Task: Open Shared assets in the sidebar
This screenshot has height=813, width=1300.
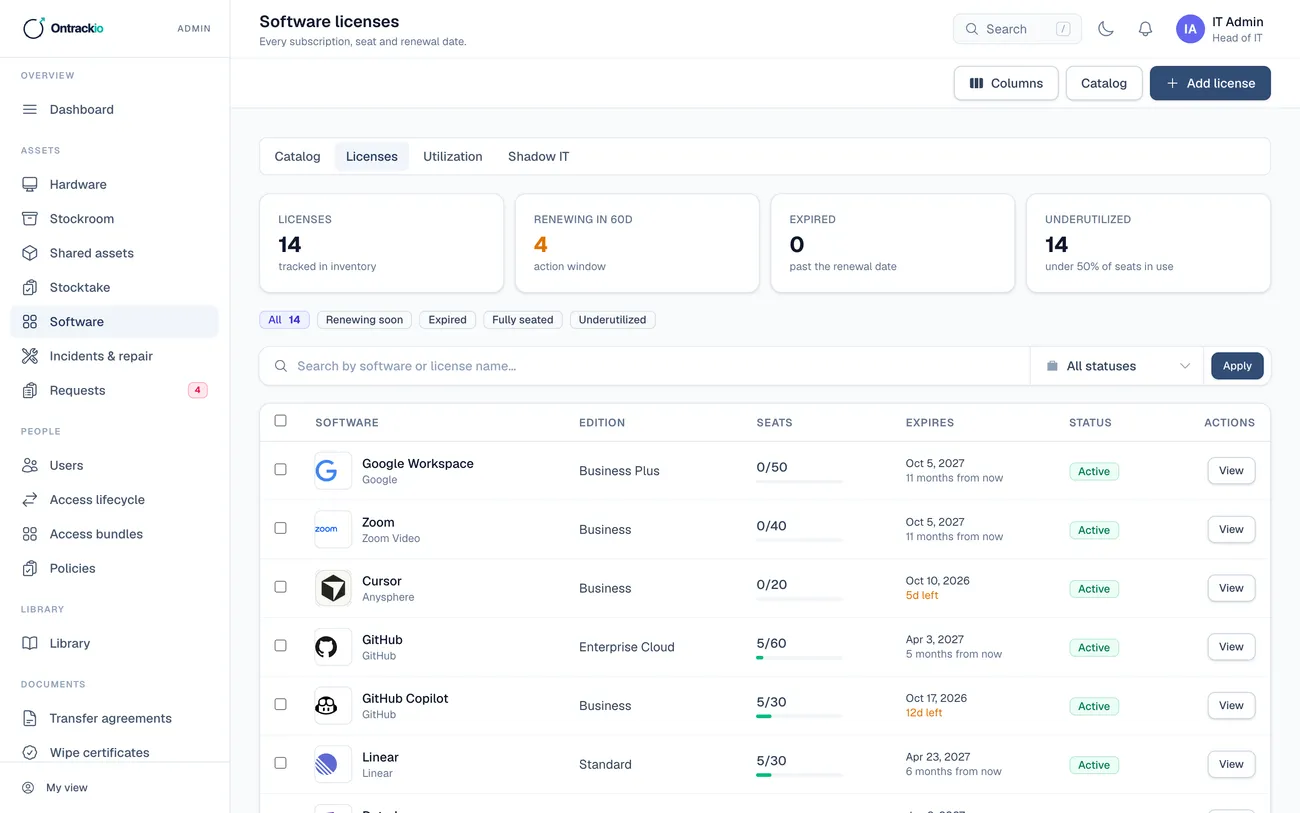Action: 114,253
